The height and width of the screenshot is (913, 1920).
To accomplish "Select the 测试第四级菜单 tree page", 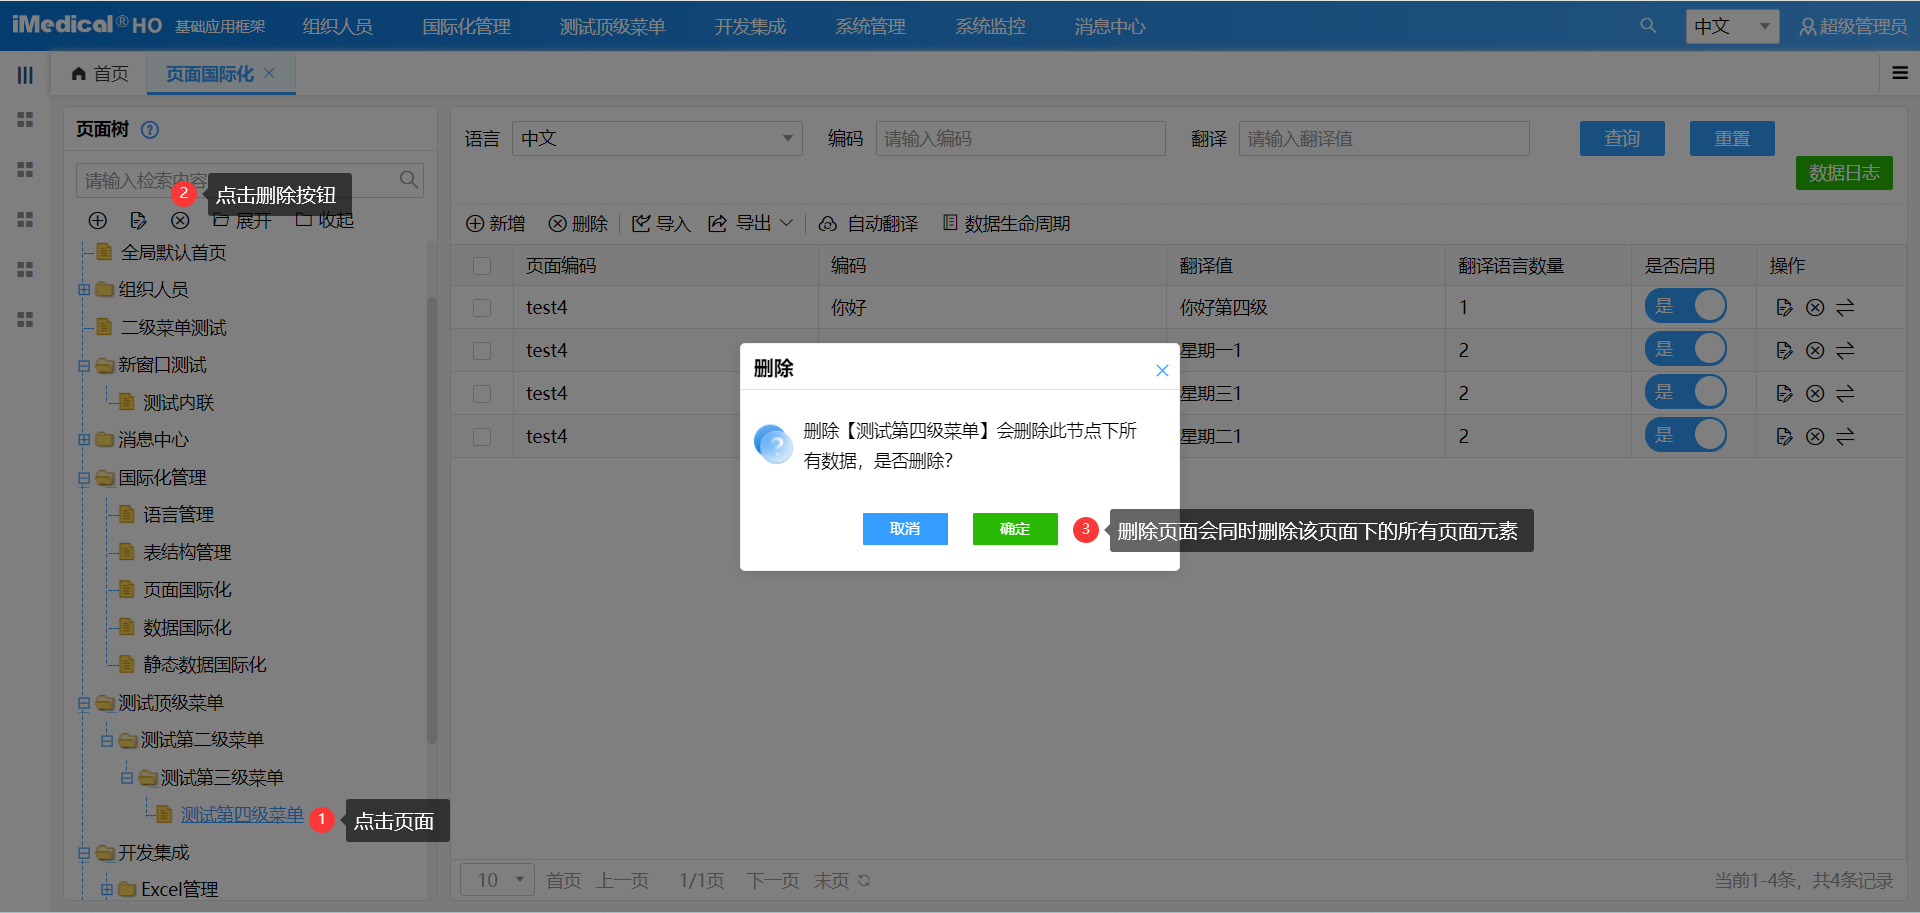I will click(242, 815).
